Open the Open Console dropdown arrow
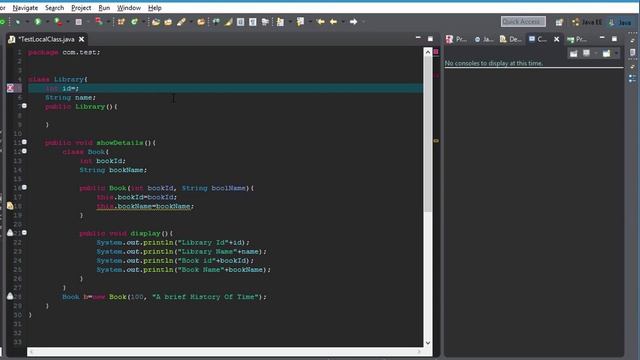 [x=616, y=53]
